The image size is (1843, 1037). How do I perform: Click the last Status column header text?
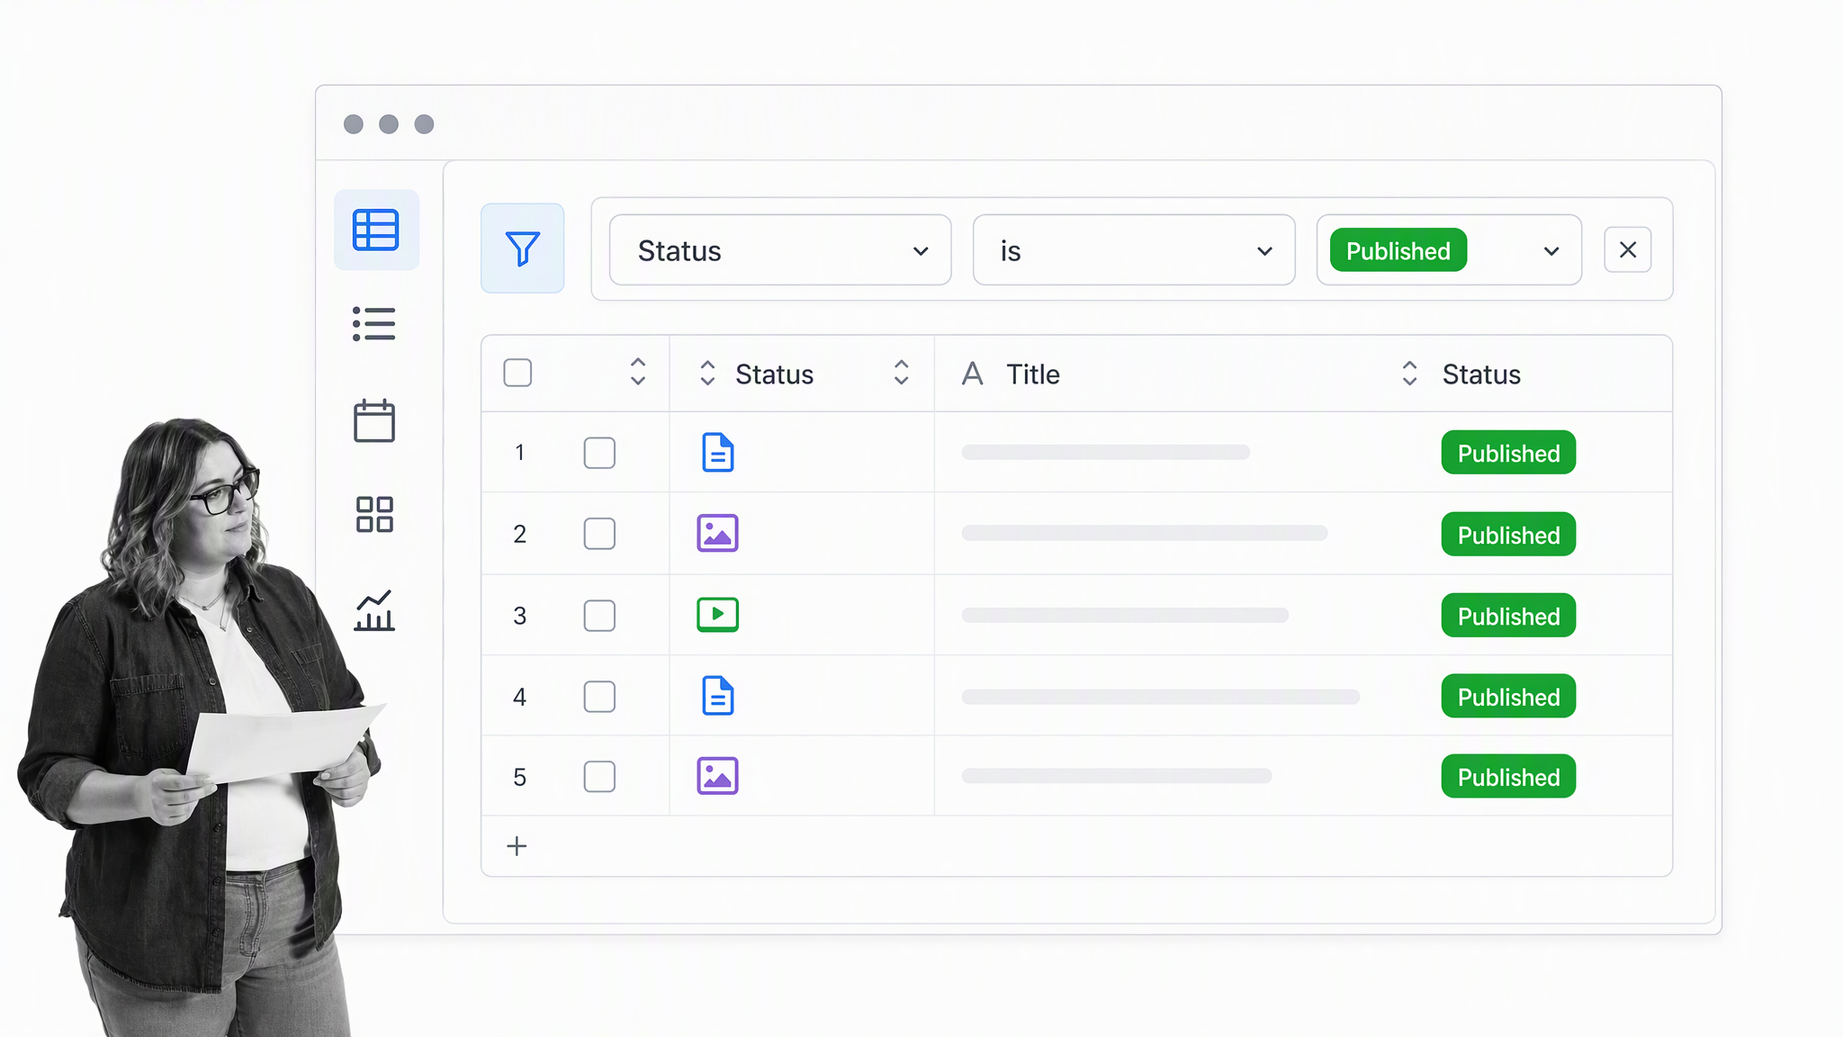[1481, 374]
